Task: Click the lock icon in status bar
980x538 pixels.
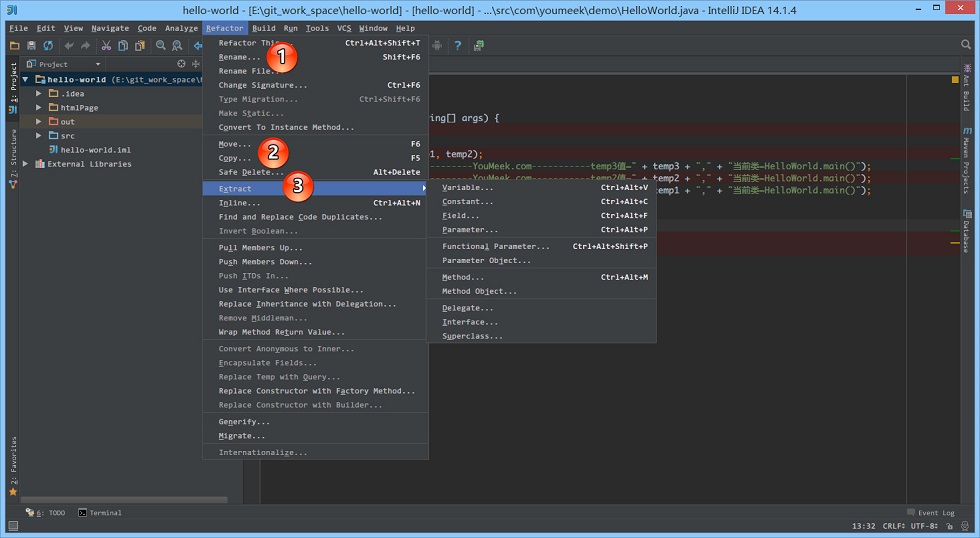Action: click(949, 526)
